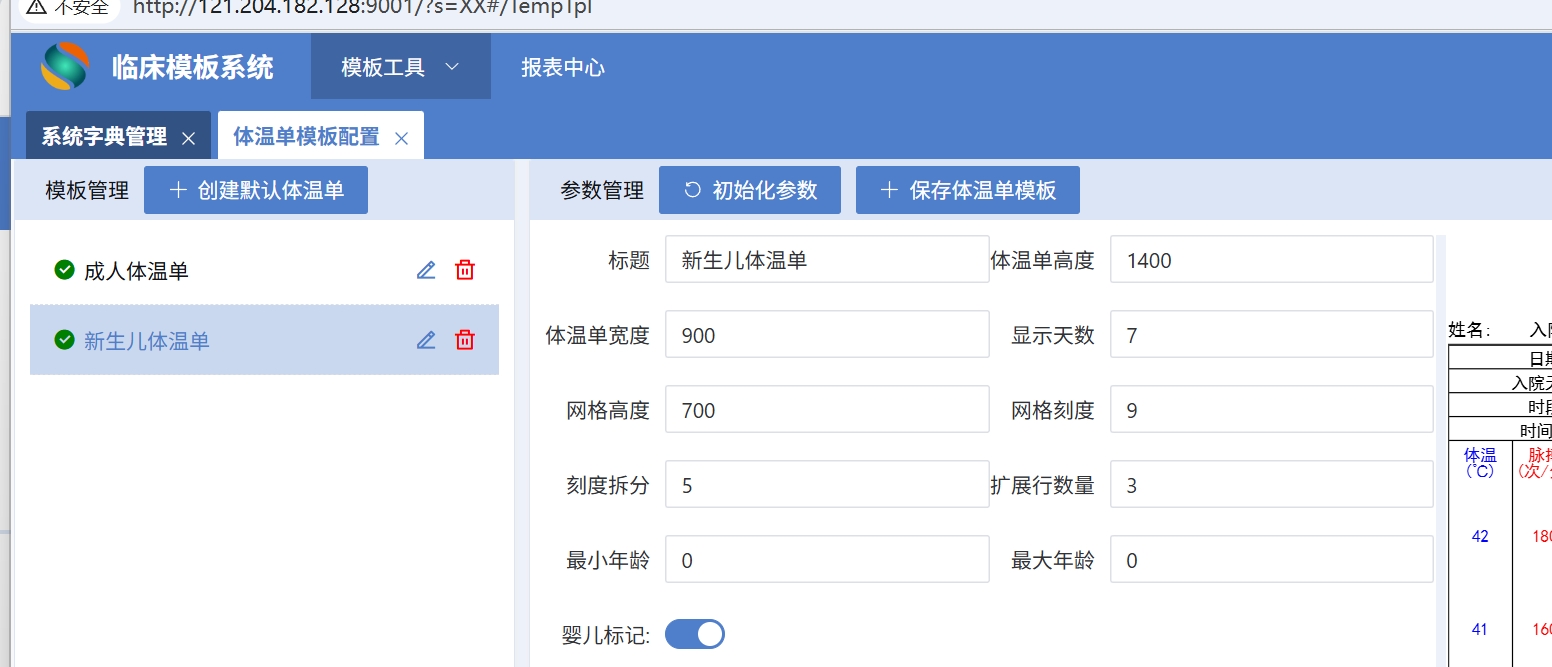
Task: Save with the 保存体温单模板 button
Action: point(967,190)
